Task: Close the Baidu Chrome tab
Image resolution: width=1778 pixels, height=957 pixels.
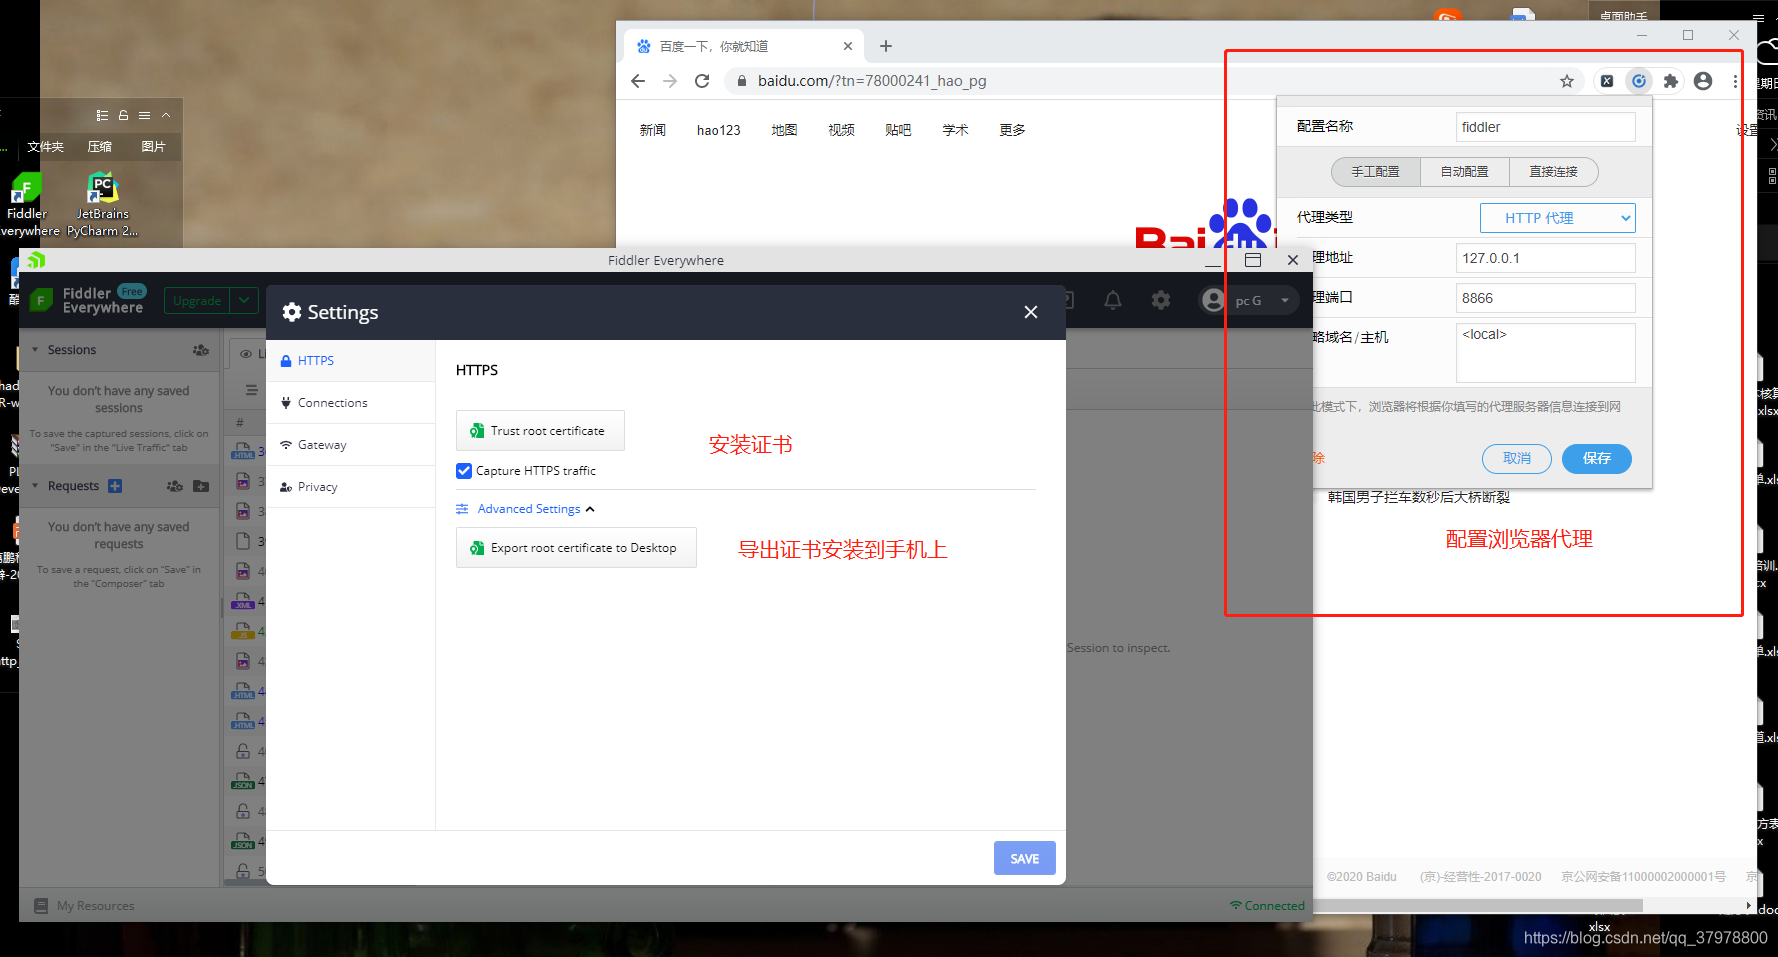Action: coord(848,46)
